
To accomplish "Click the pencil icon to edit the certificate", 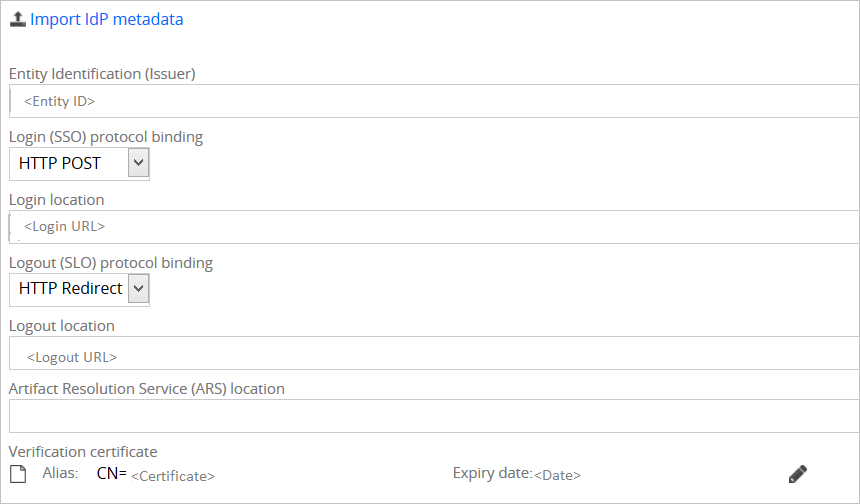I will [x=797, y=474].
